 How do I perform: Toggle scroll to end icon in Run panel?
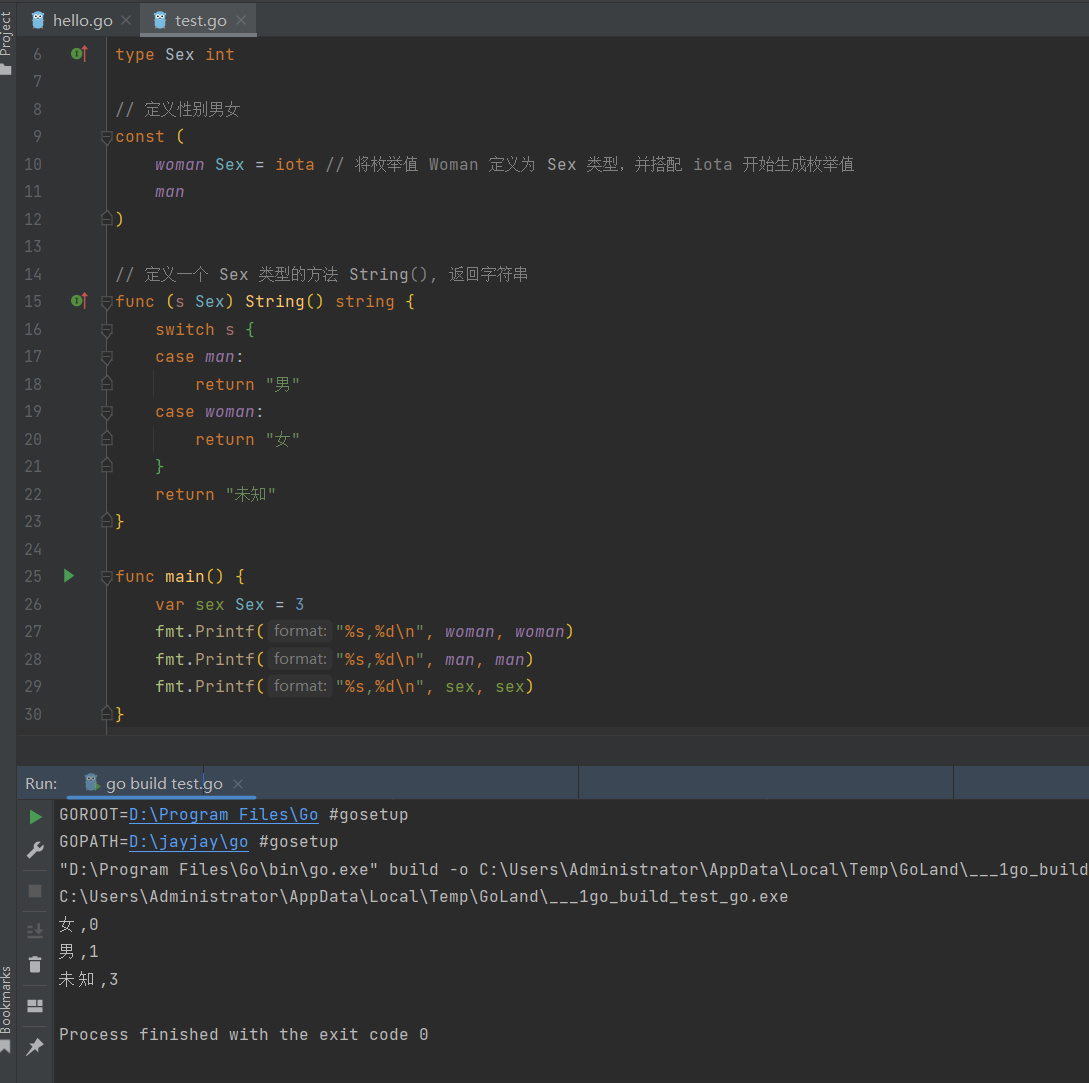[35, 931]
